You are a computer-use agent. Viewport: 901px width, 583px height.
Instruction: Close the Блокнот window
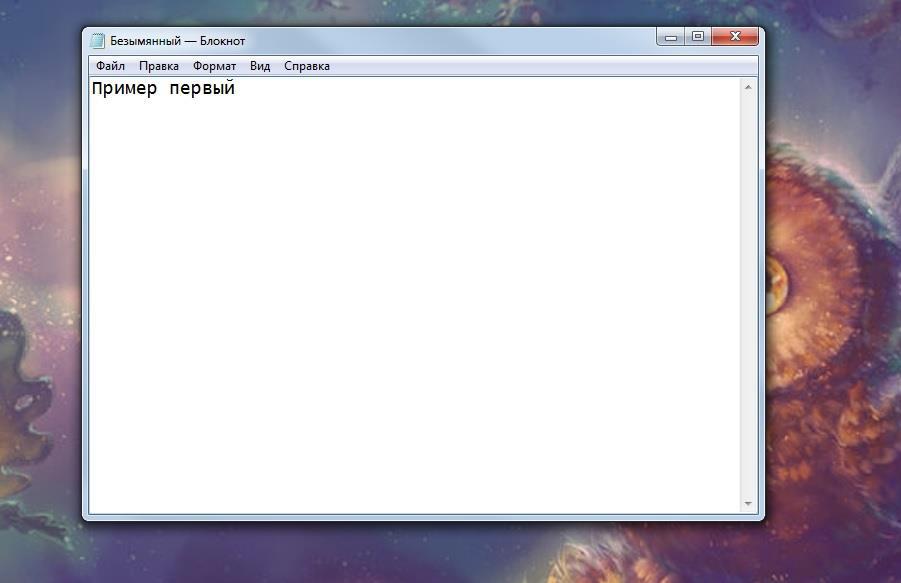pyautogui.click(x=736, y=37)
